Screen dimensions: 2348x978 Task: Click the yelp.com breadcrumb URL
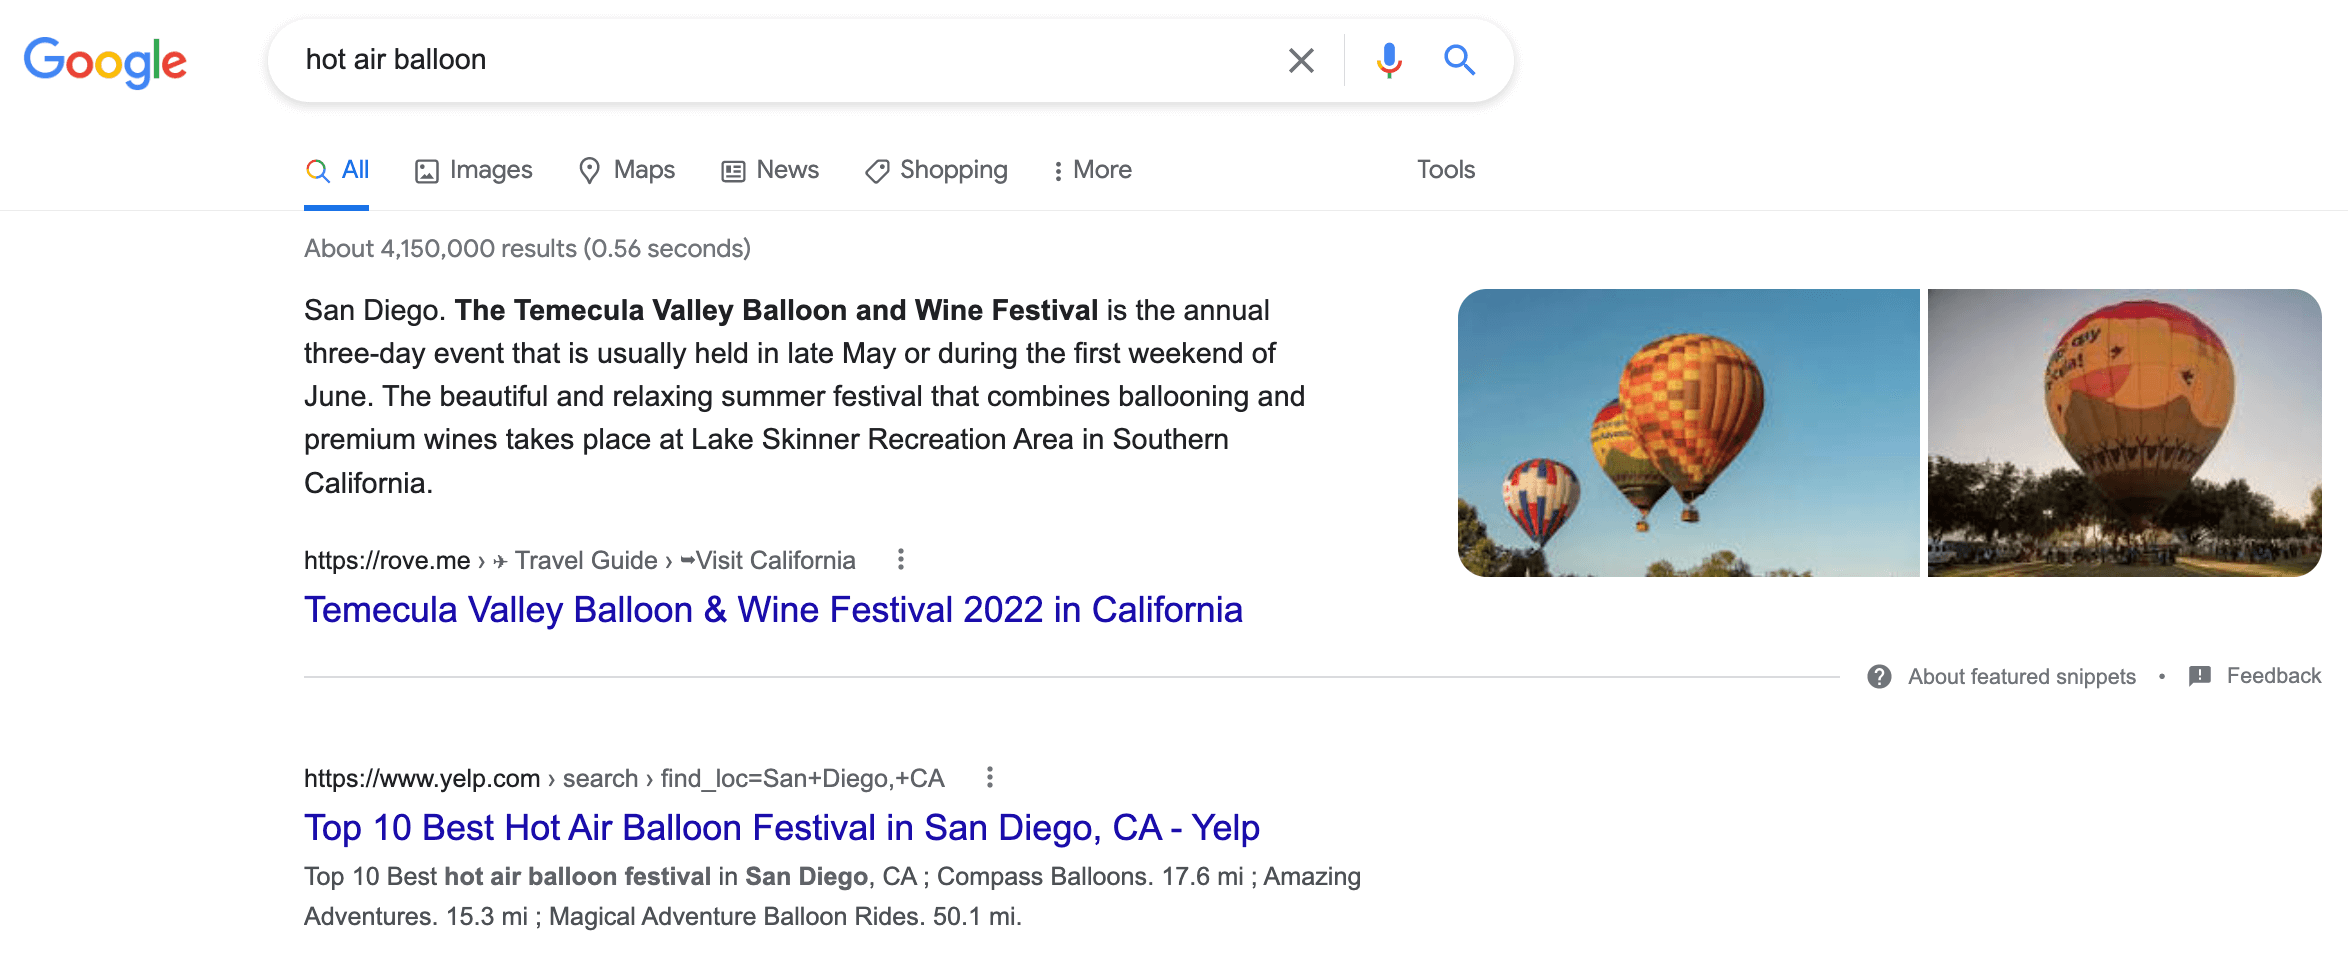coord(624,778)
